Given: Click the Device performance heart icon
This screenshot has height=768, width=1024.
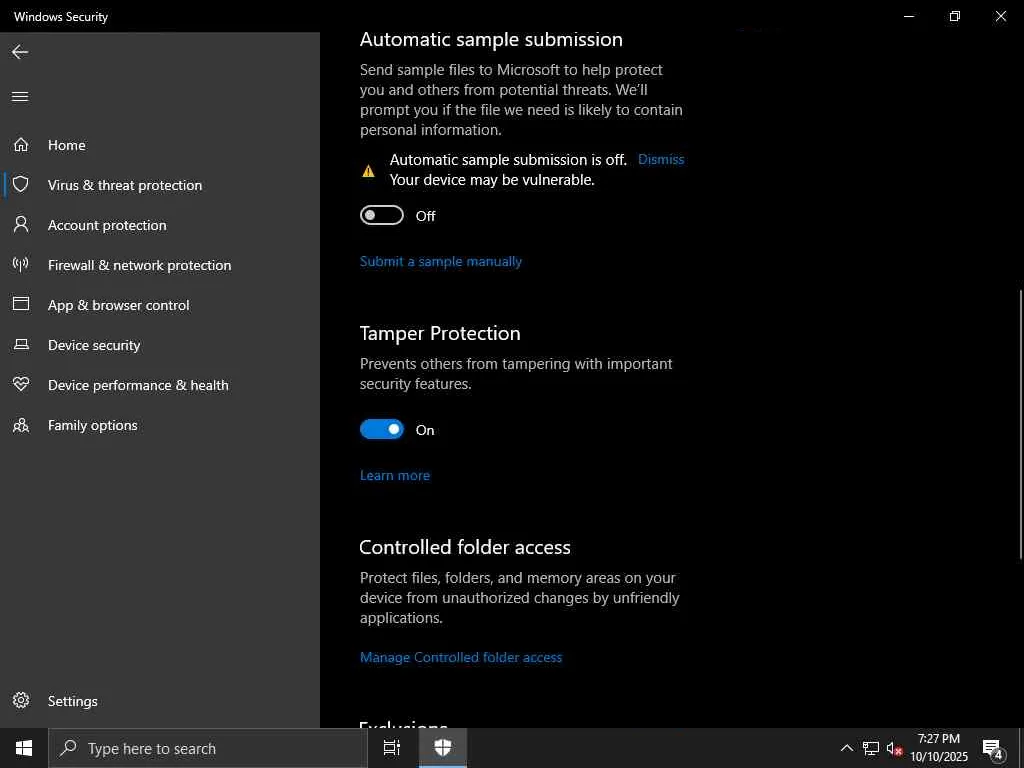Looking at the screenshot, I should (x=21, y=384).
